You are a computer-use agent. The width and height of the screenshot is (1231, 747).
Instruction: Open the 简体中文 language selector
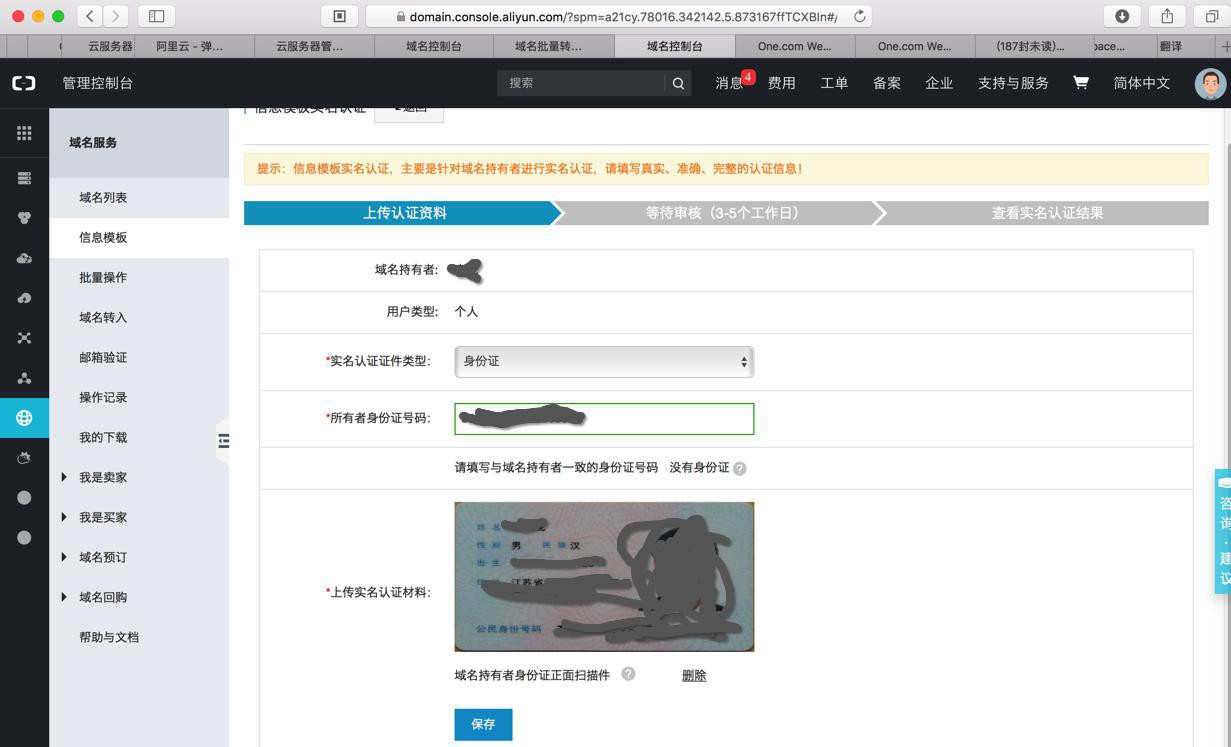[1141, 83]
